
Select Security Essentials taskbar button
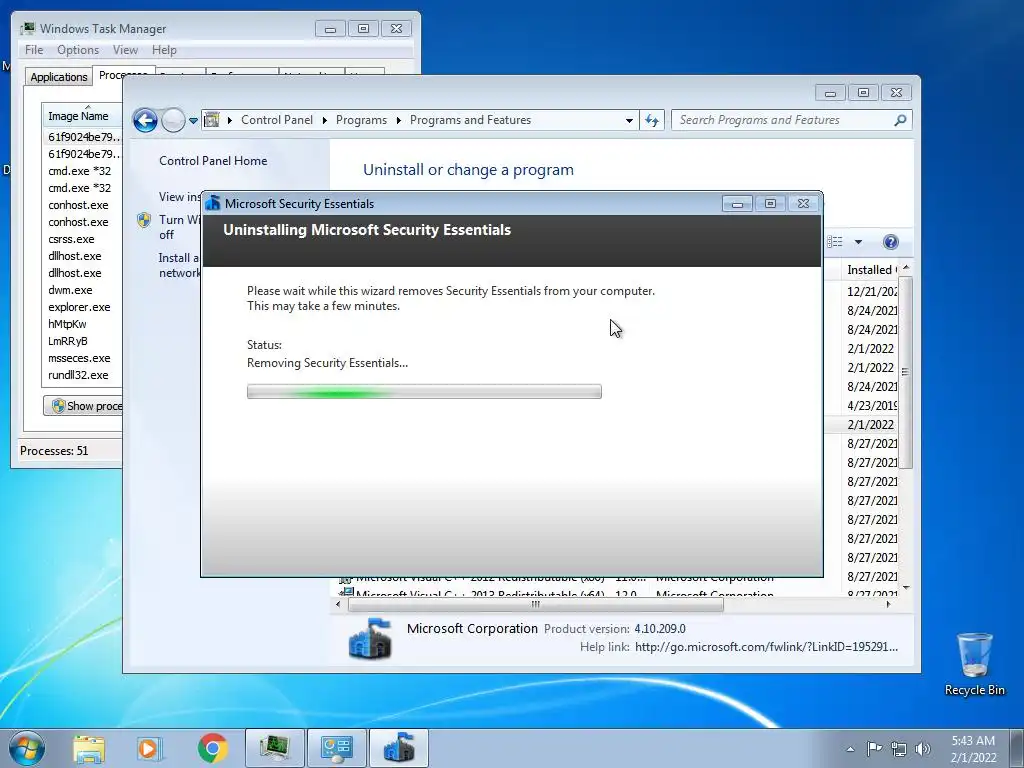[x=399, y=748]
